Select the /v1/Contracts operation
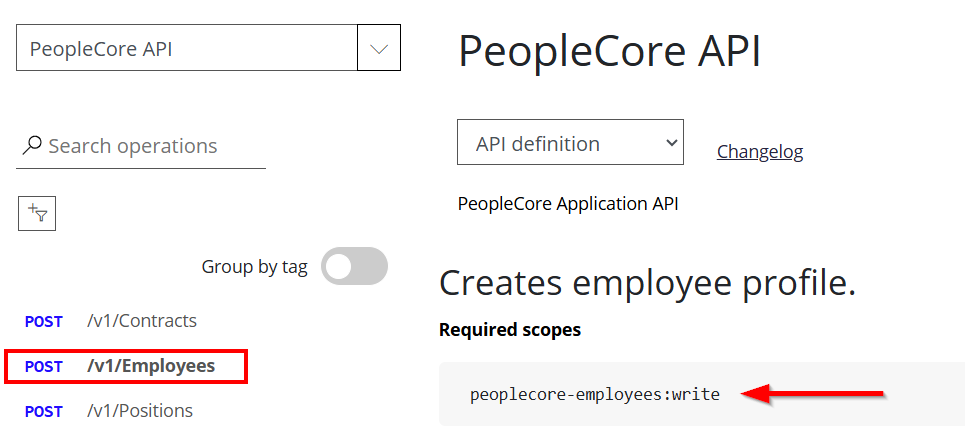 coord(141,322)
